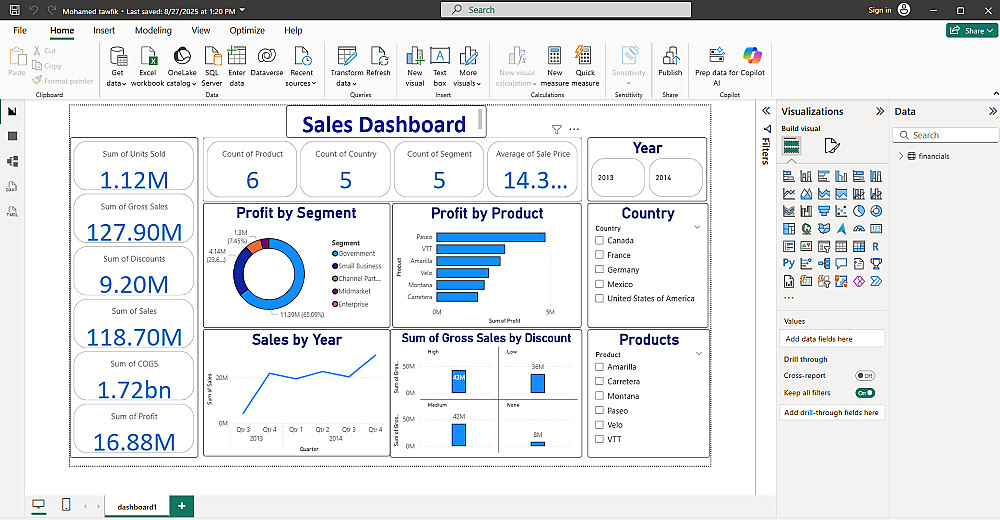The width and height of the screenshot is (1000, 520).
Task: Open Transform data dropdown
Action: tap(346, 66)
